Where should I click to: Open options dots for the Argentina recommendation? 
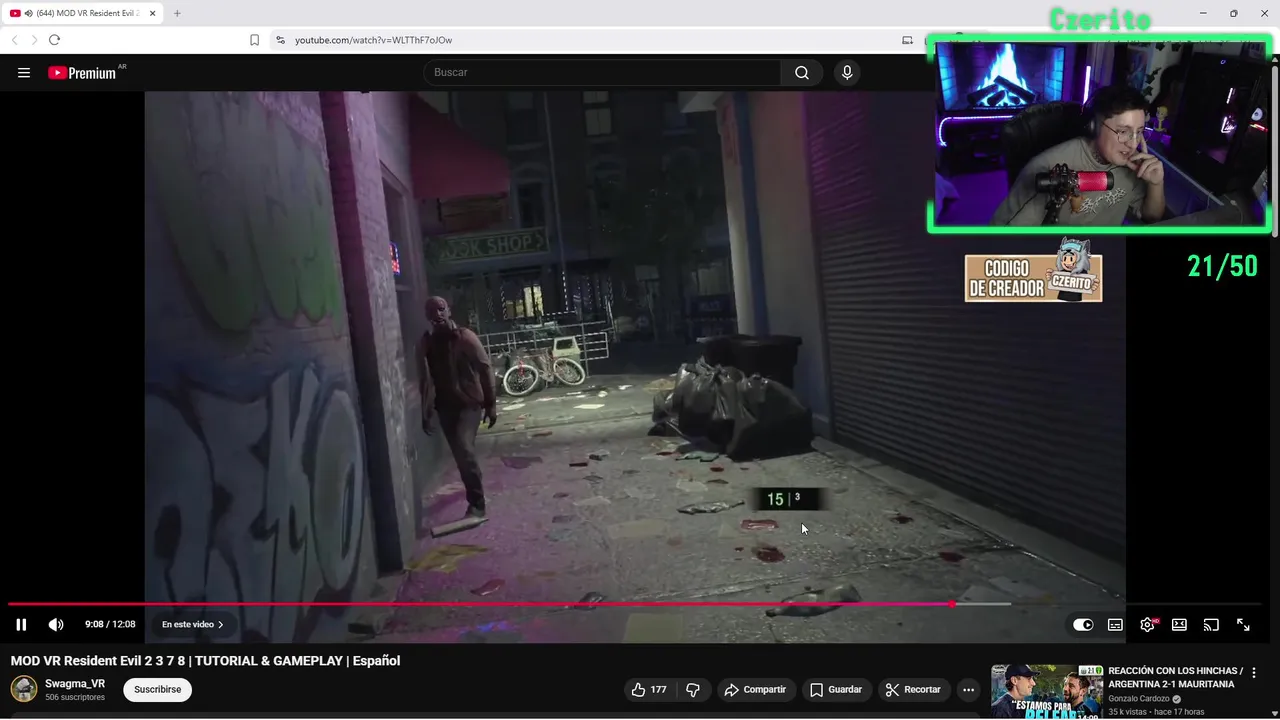(1254, 673)
